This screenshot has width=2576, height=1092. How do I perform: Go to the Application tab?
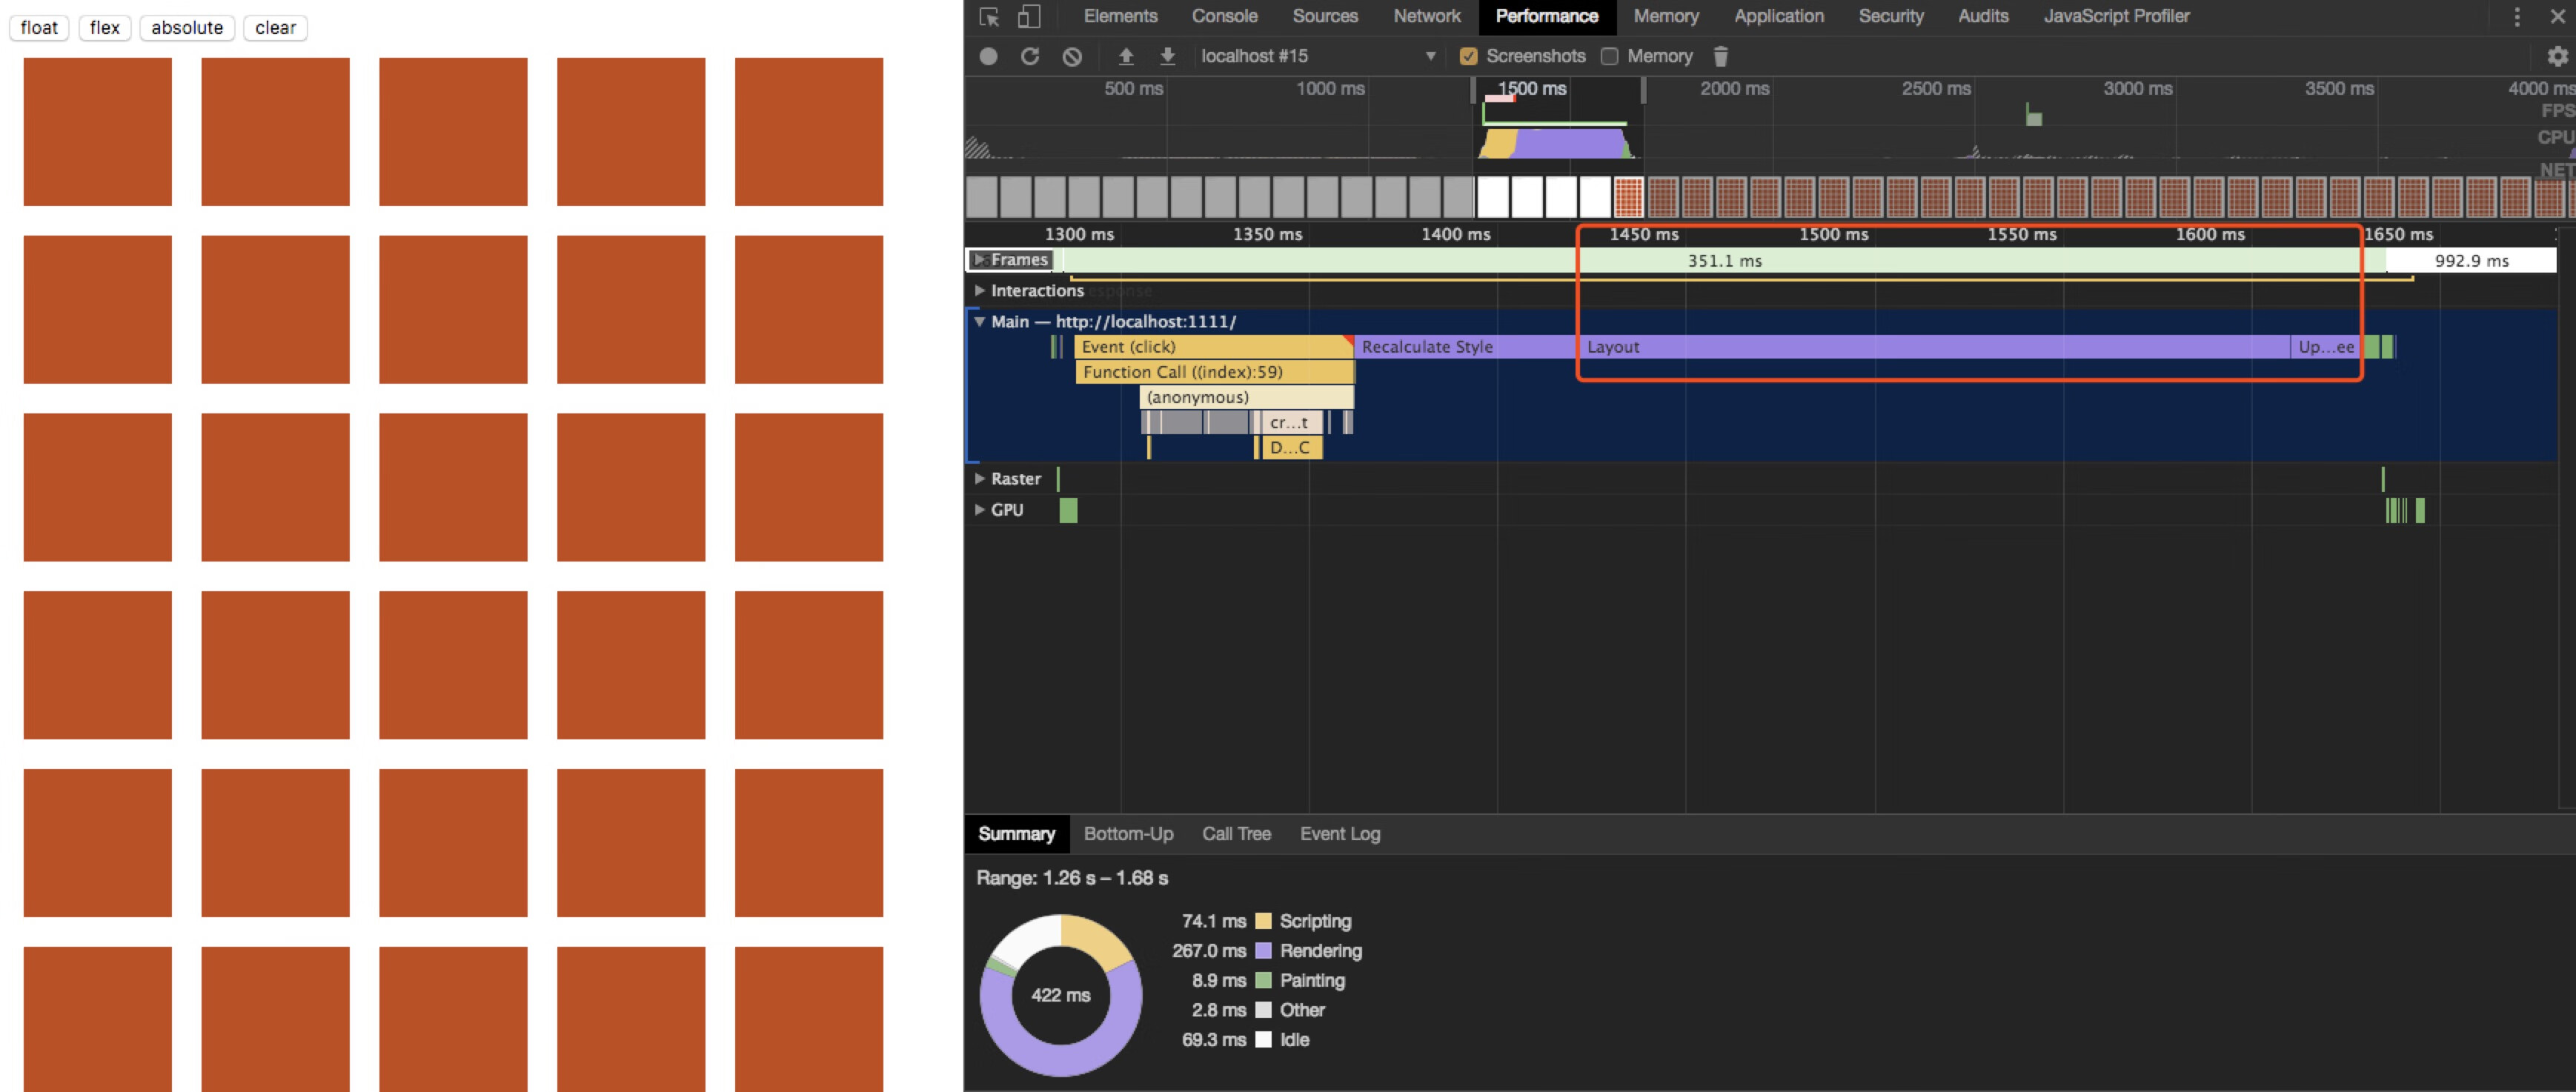[x=1779, y=17]
